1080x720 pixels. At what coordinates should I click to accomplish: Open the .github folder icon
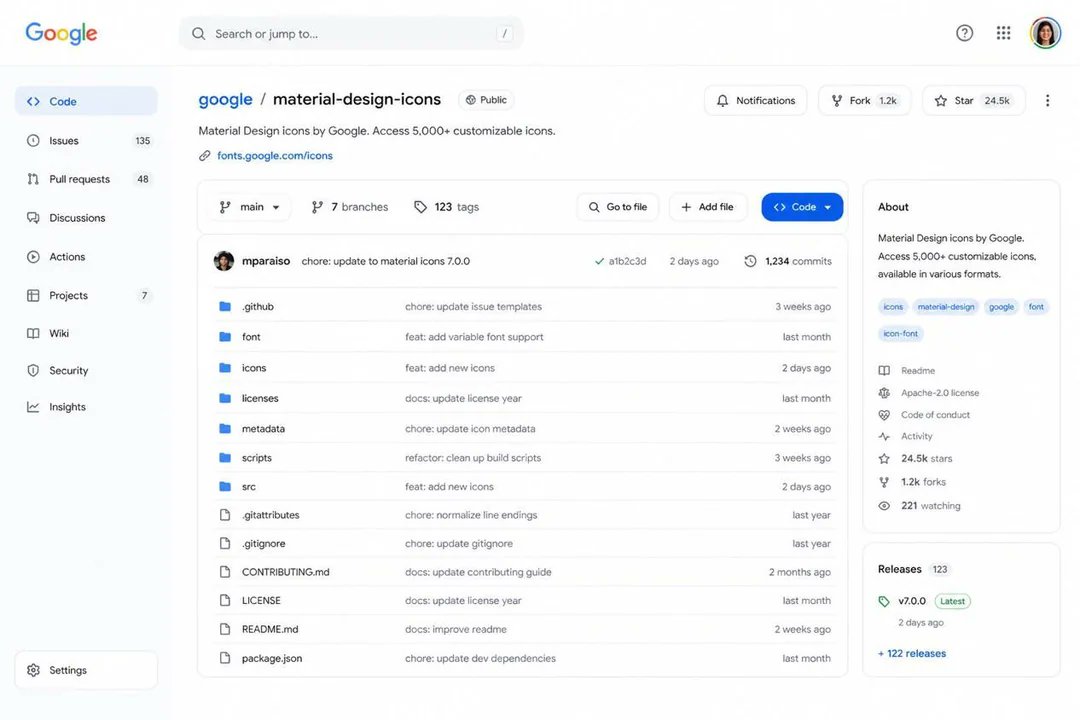click(x=225, y=307)
